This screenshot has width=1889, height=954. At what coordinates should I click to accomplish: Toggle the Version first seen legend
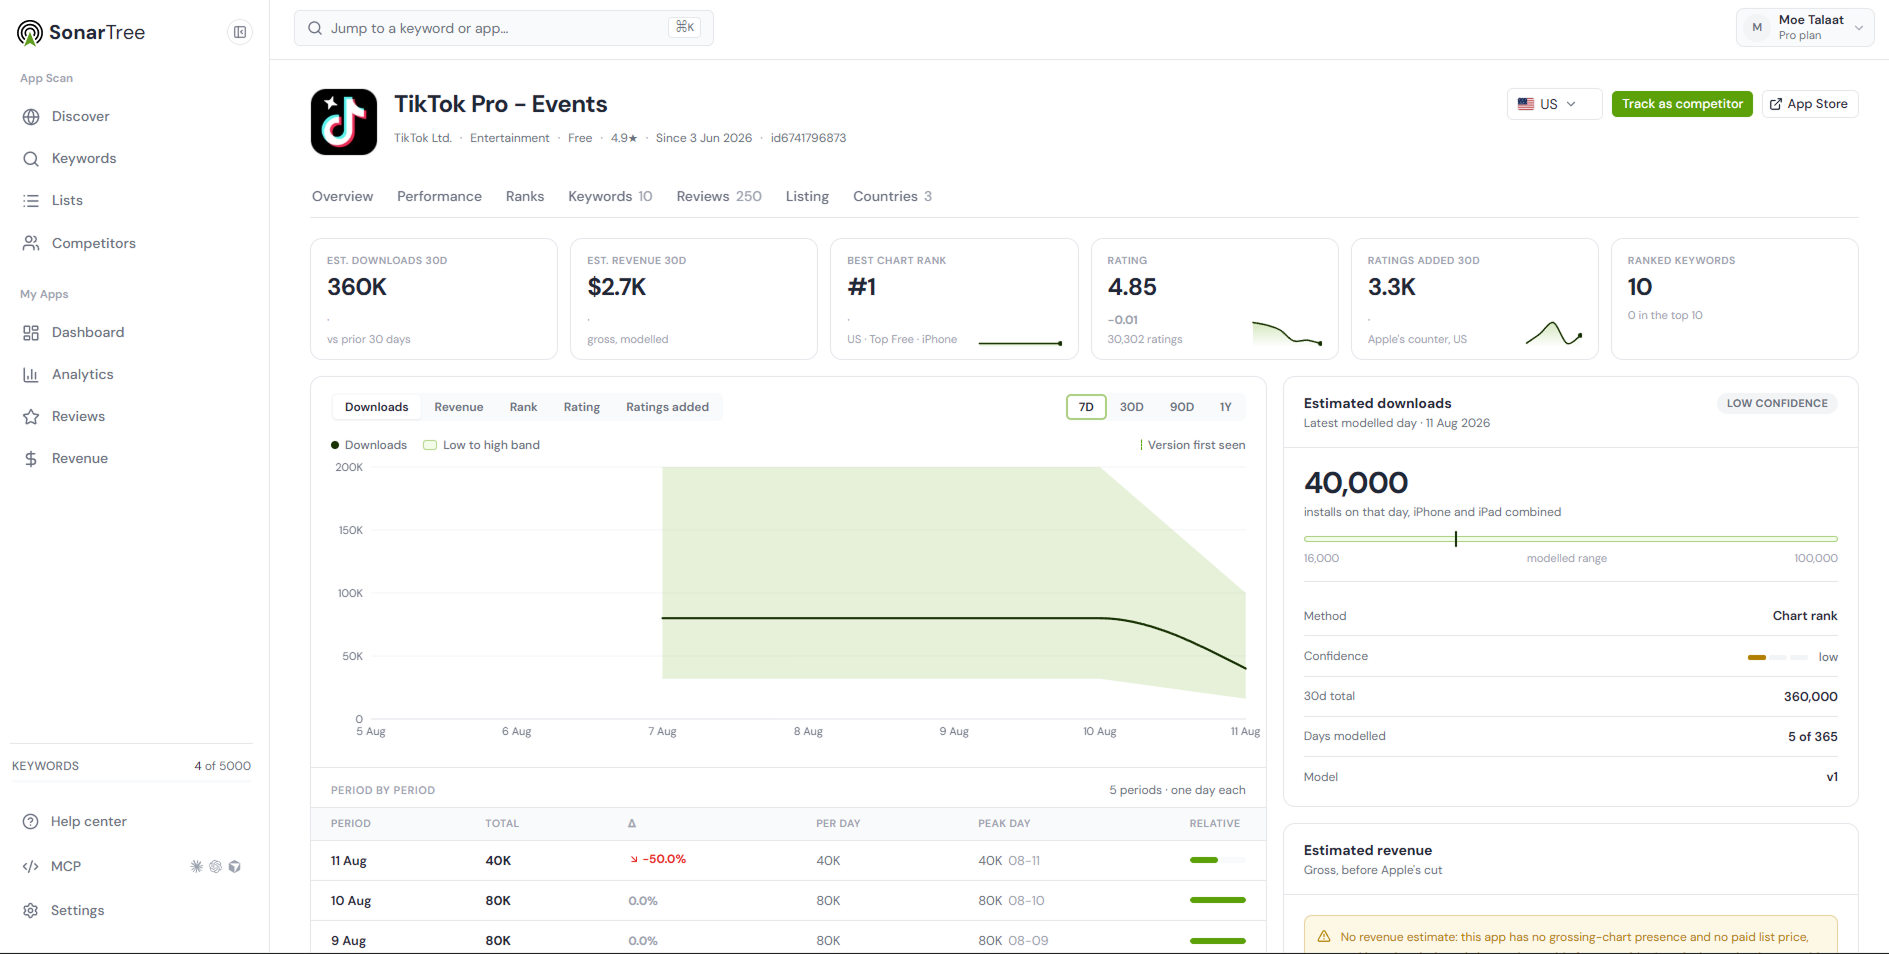pyautogui.click(x=1192, y=445)
